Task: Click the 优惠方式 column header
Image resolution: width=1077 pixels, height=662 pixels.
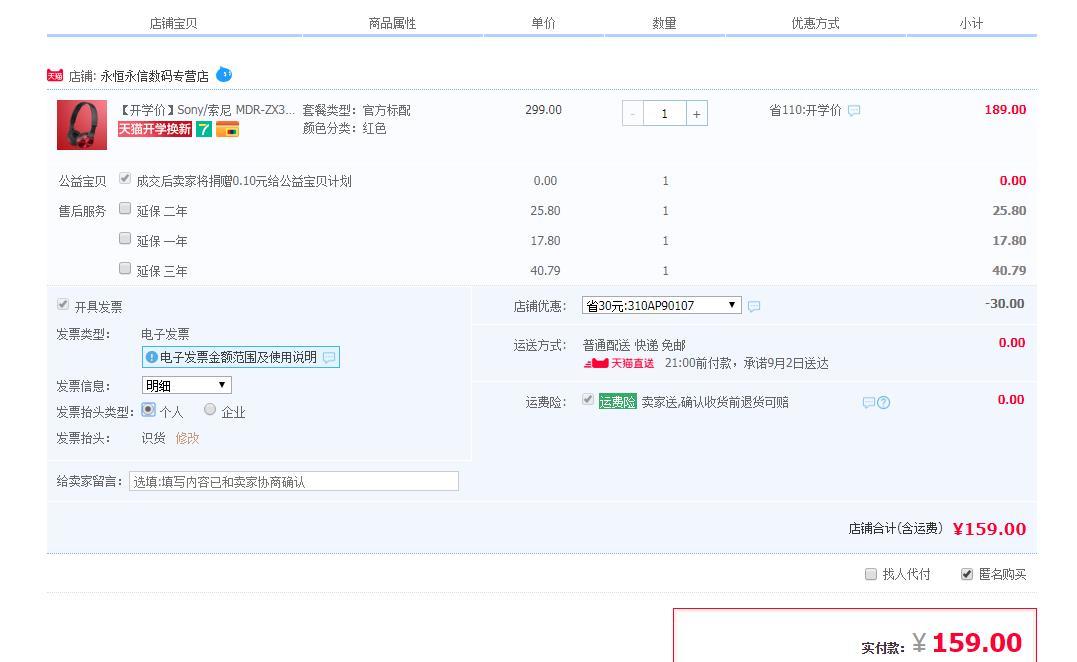Action: [x=815, y=23]
